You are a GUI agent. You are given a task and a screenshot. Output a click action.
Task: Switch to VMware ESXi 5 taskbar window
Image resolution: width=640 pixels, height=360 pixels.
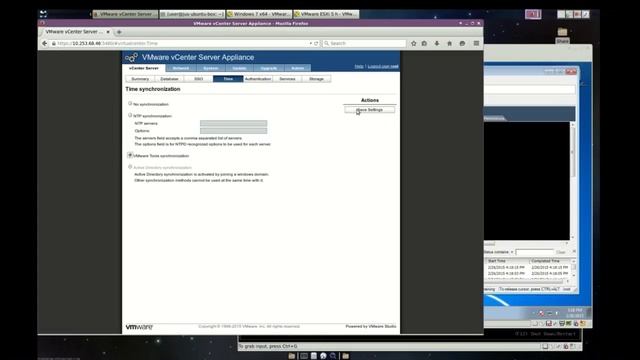(x=326, y=14)
